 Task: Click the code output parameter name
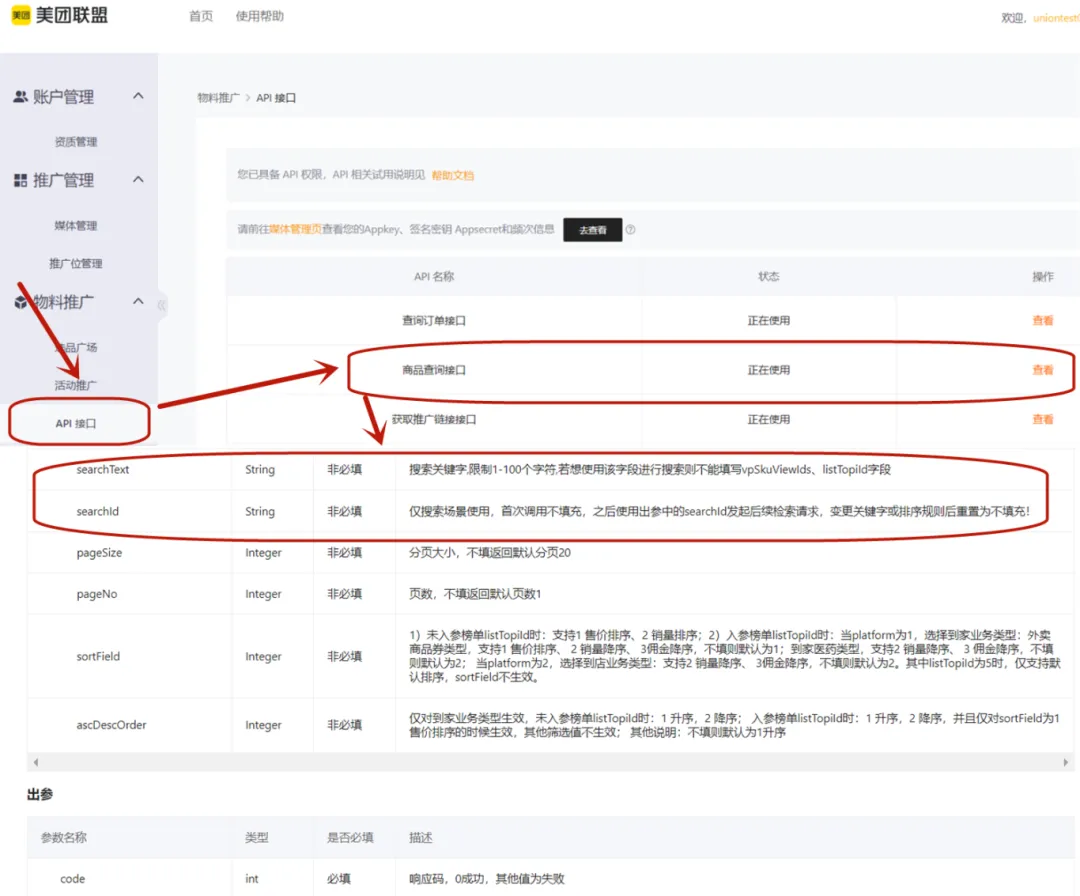coord(72,879)
